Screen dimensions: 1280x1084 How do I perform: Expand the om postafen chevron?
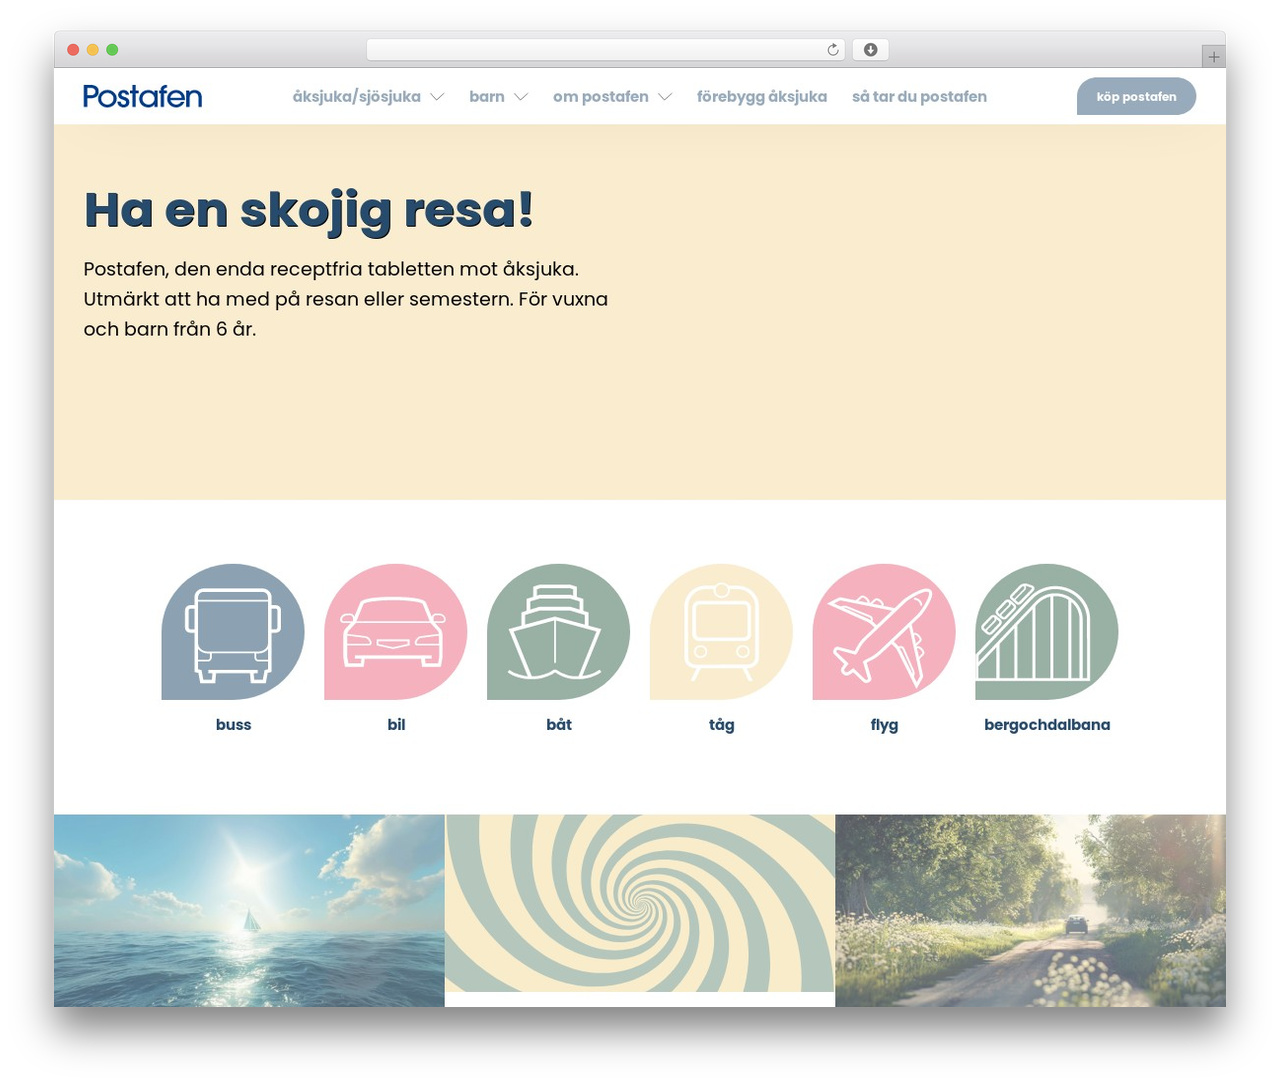coord(665,97)
